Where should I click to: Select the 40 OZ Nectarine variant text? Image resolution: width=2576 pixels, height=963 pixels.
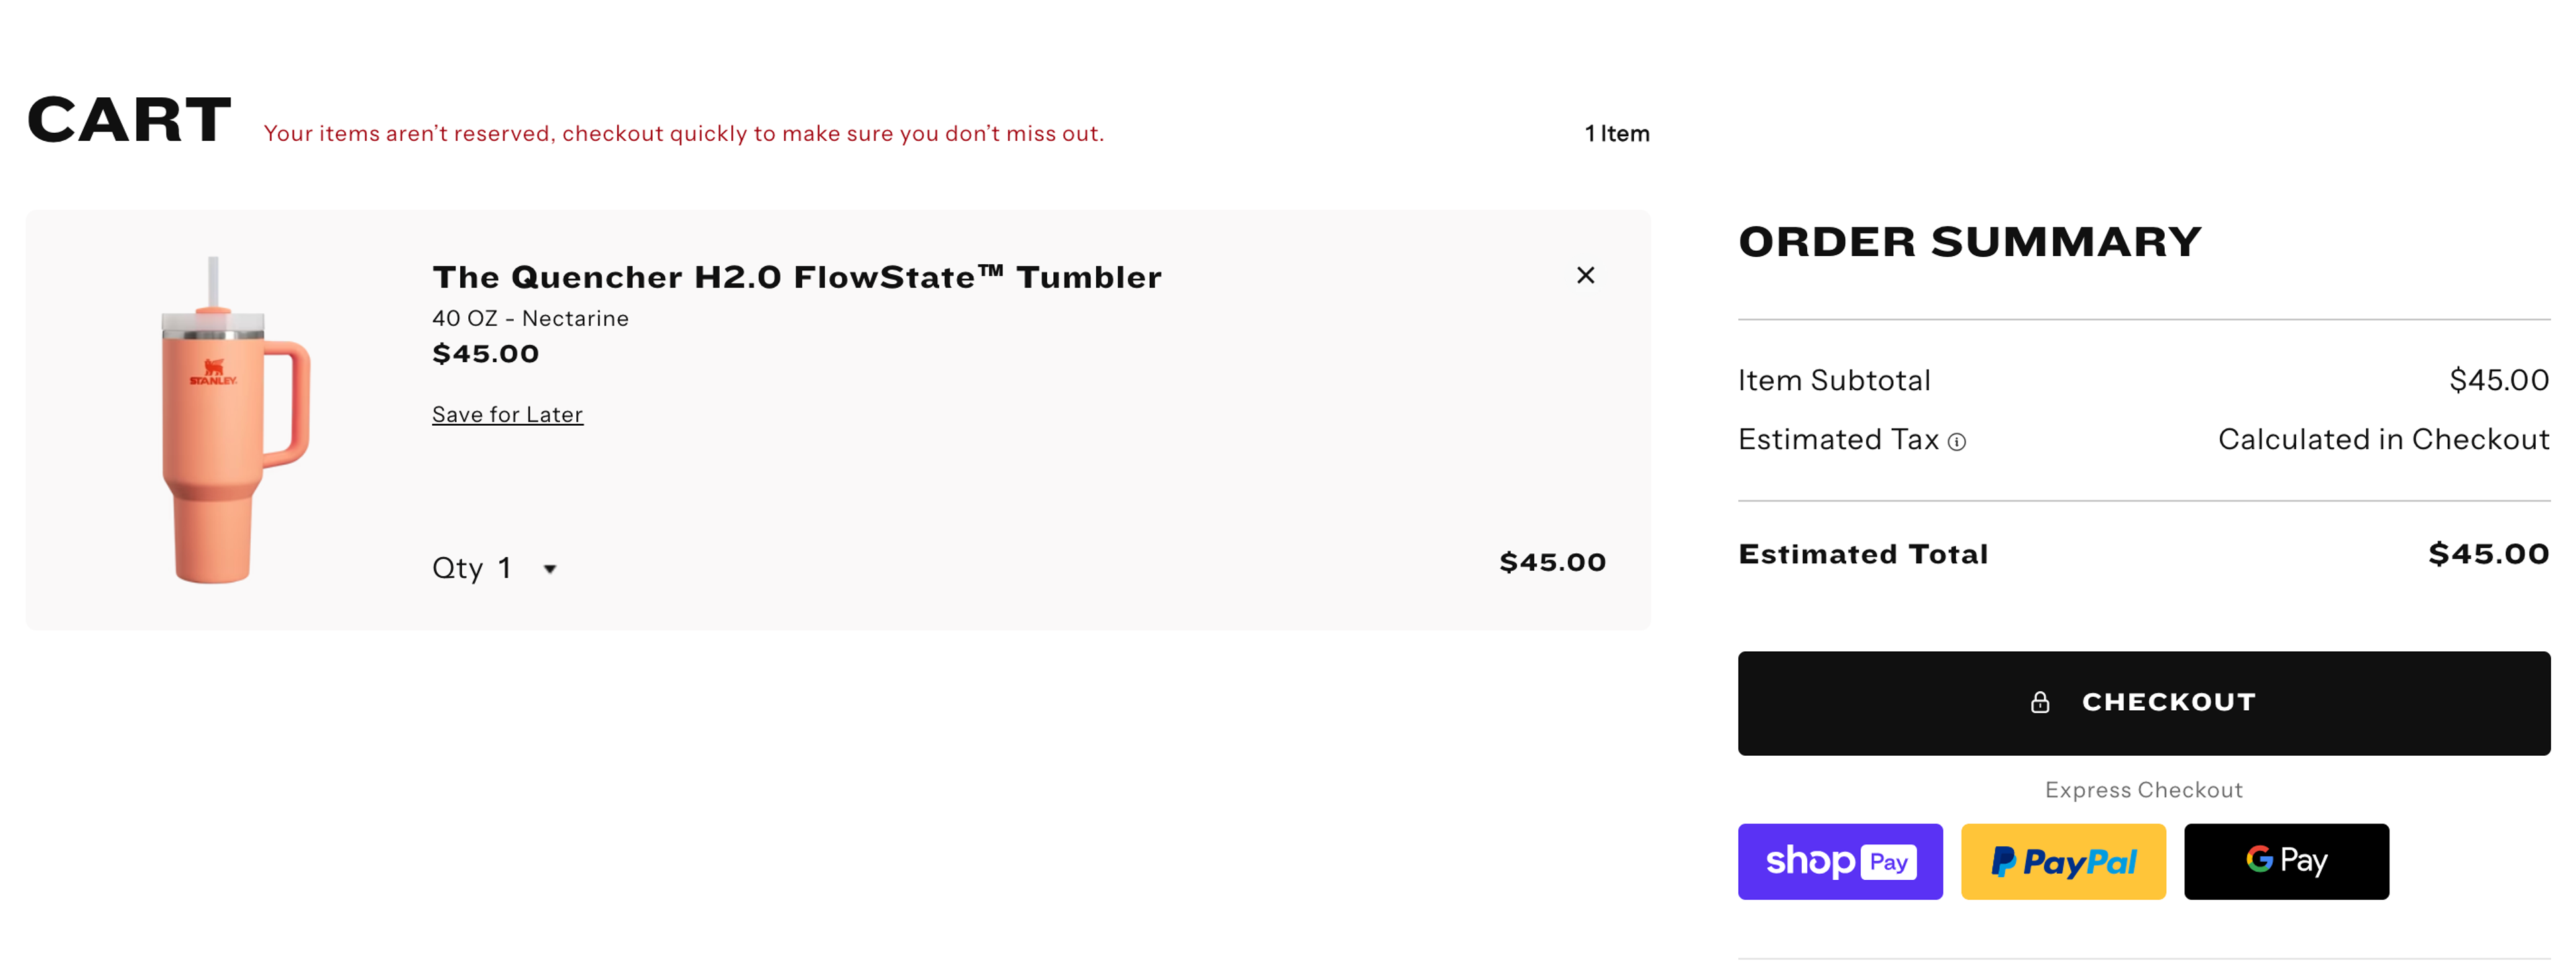(530, 318)
